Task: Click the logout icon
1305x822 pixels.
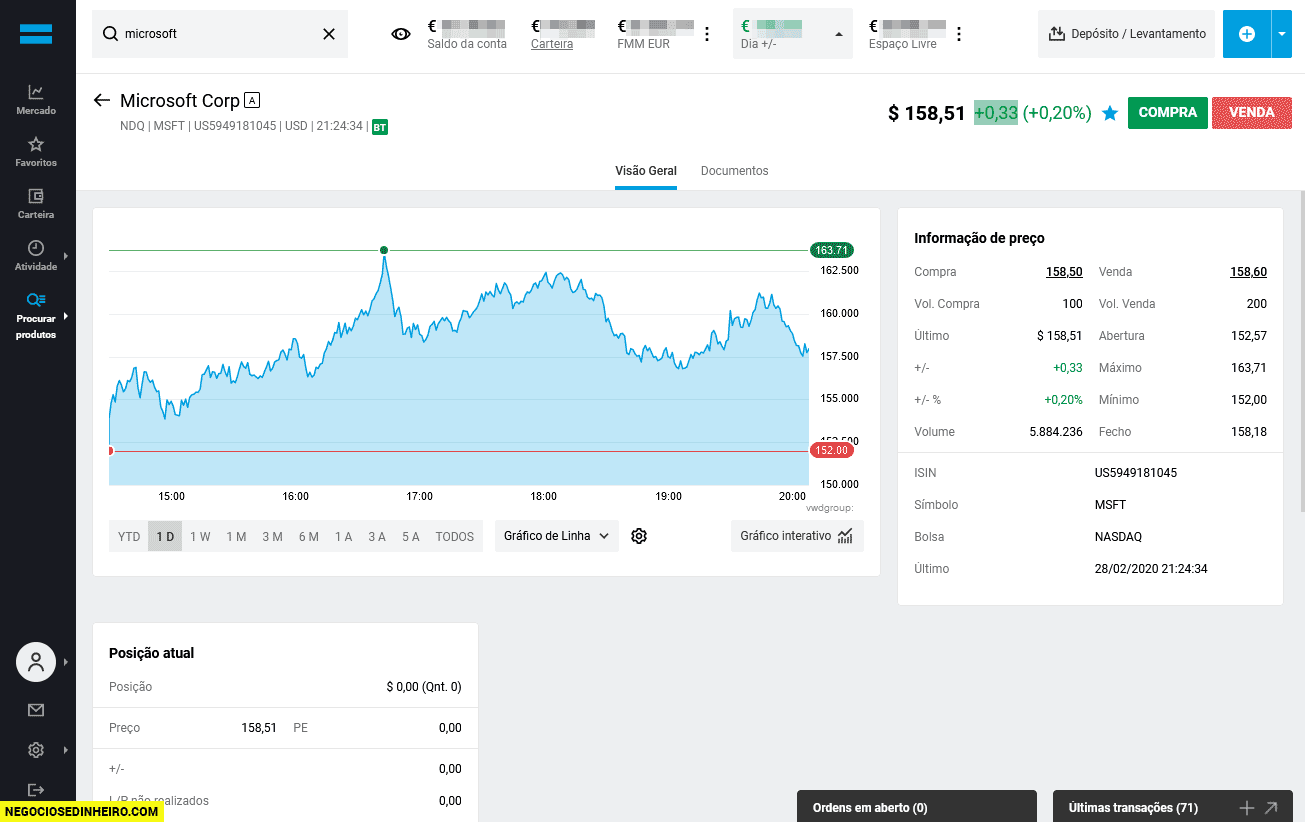Action: coord(36,790)
